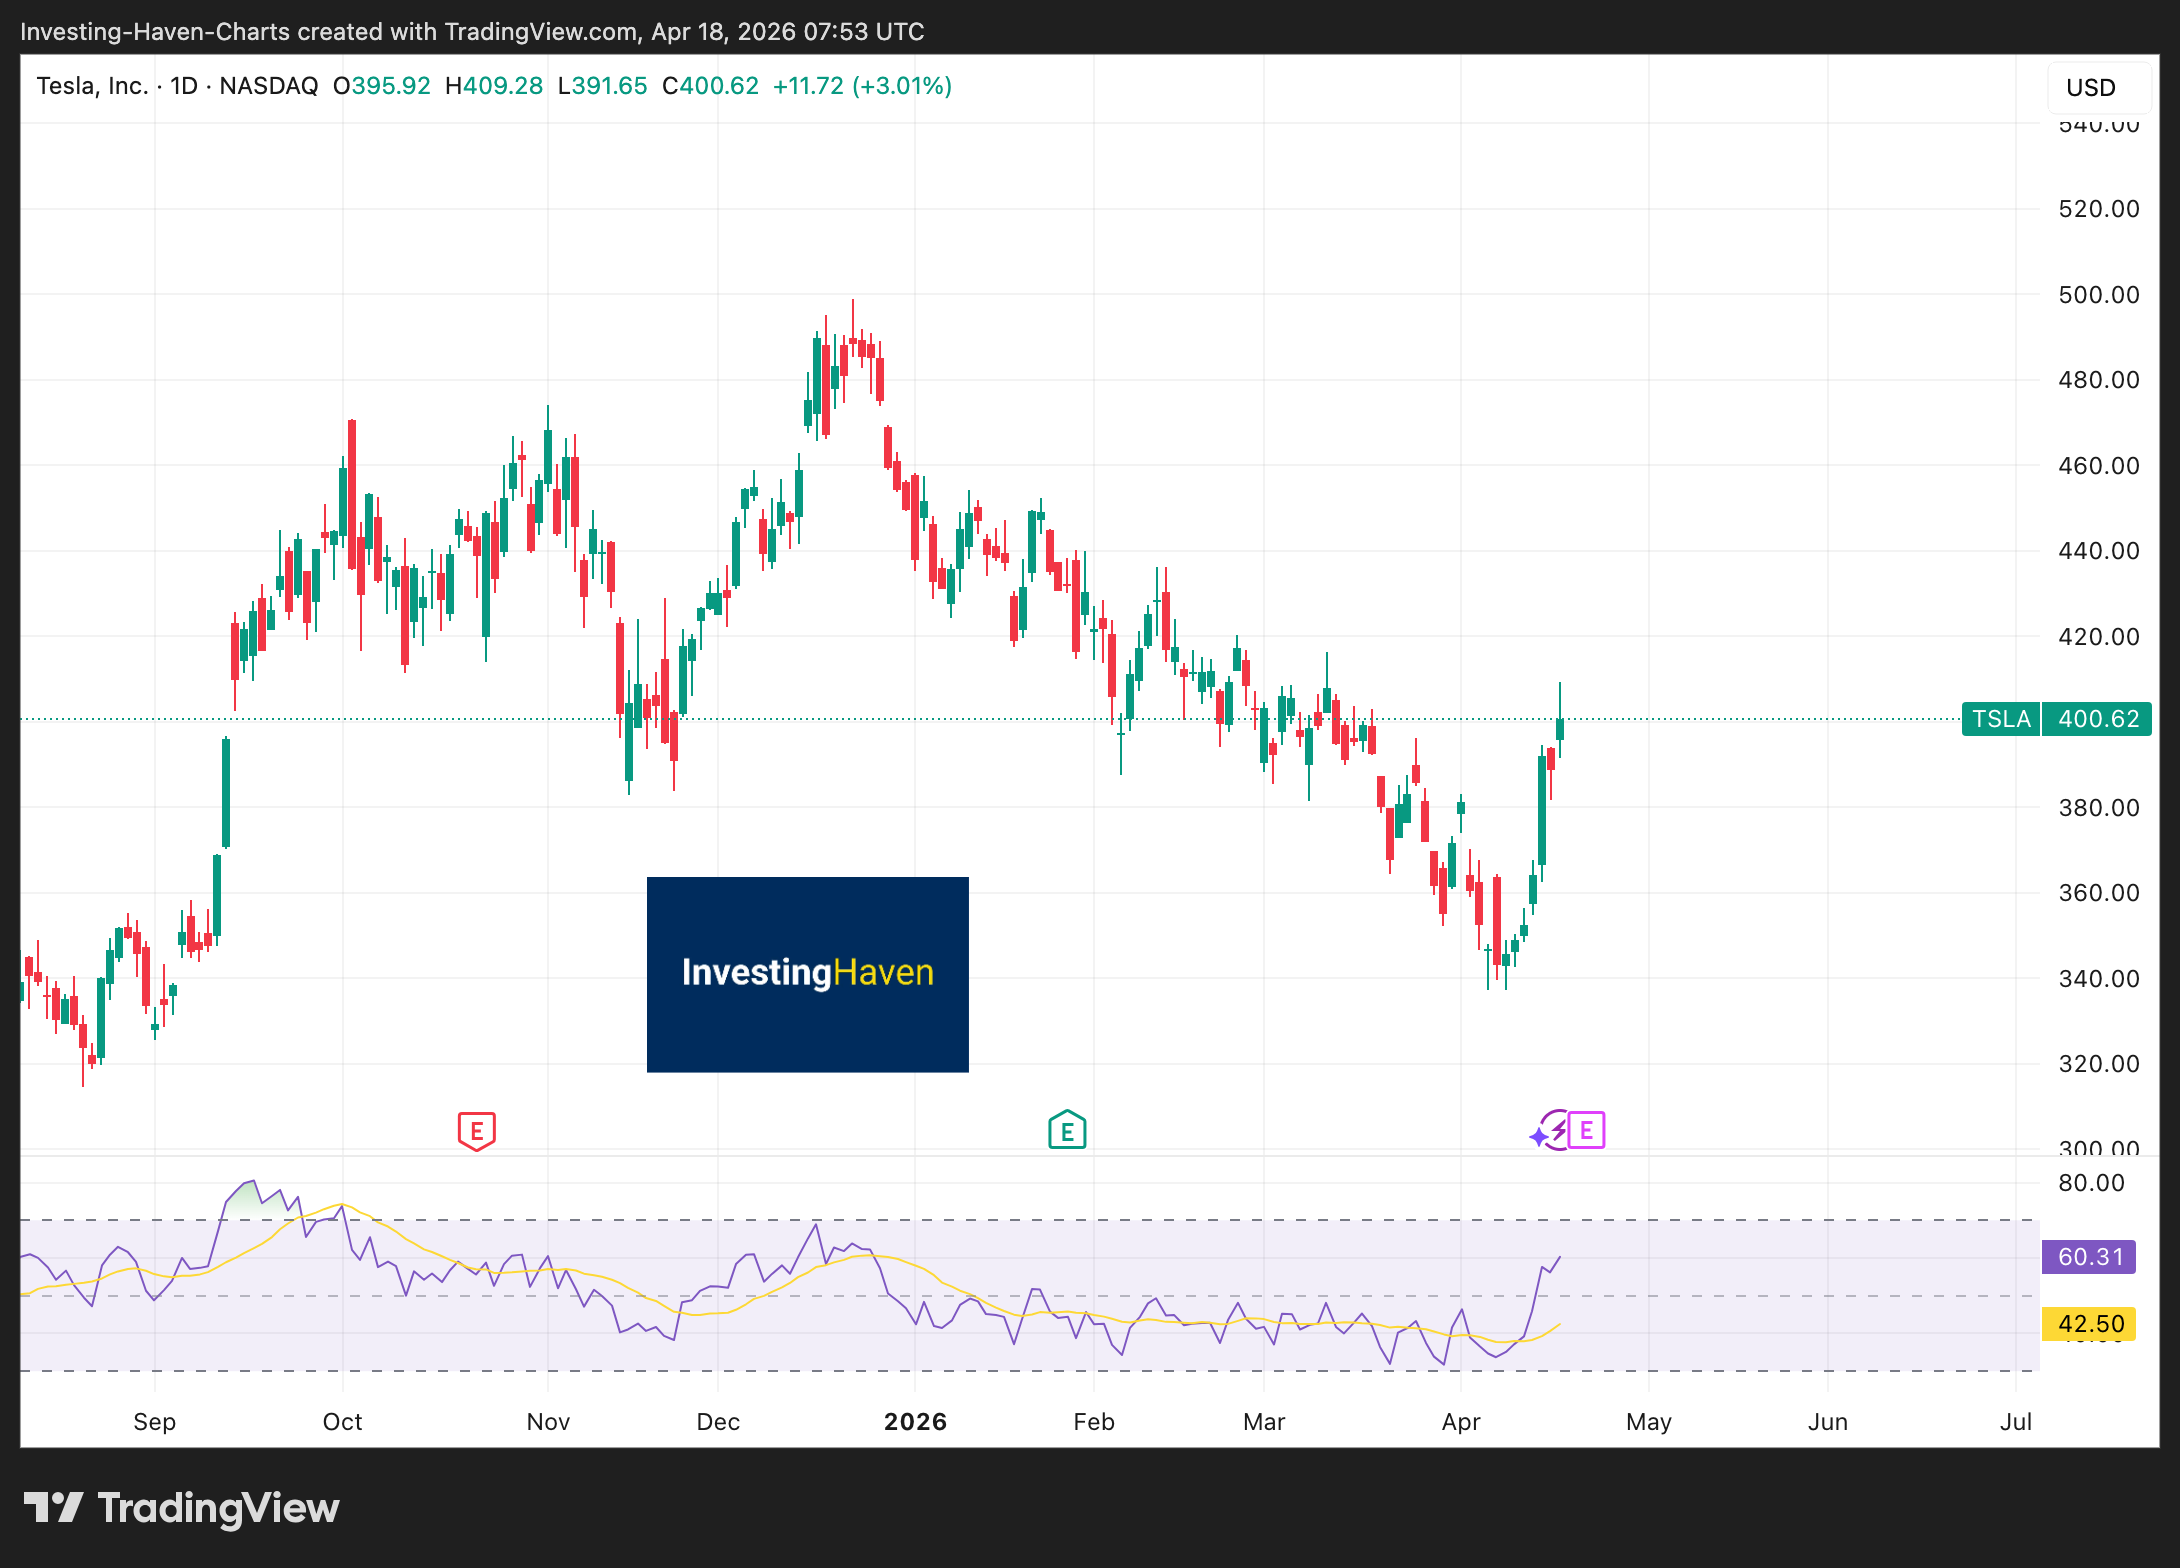Click the NASDAQ exchange label
This screenshot has height=1568, width=2180.
point(268,86)
